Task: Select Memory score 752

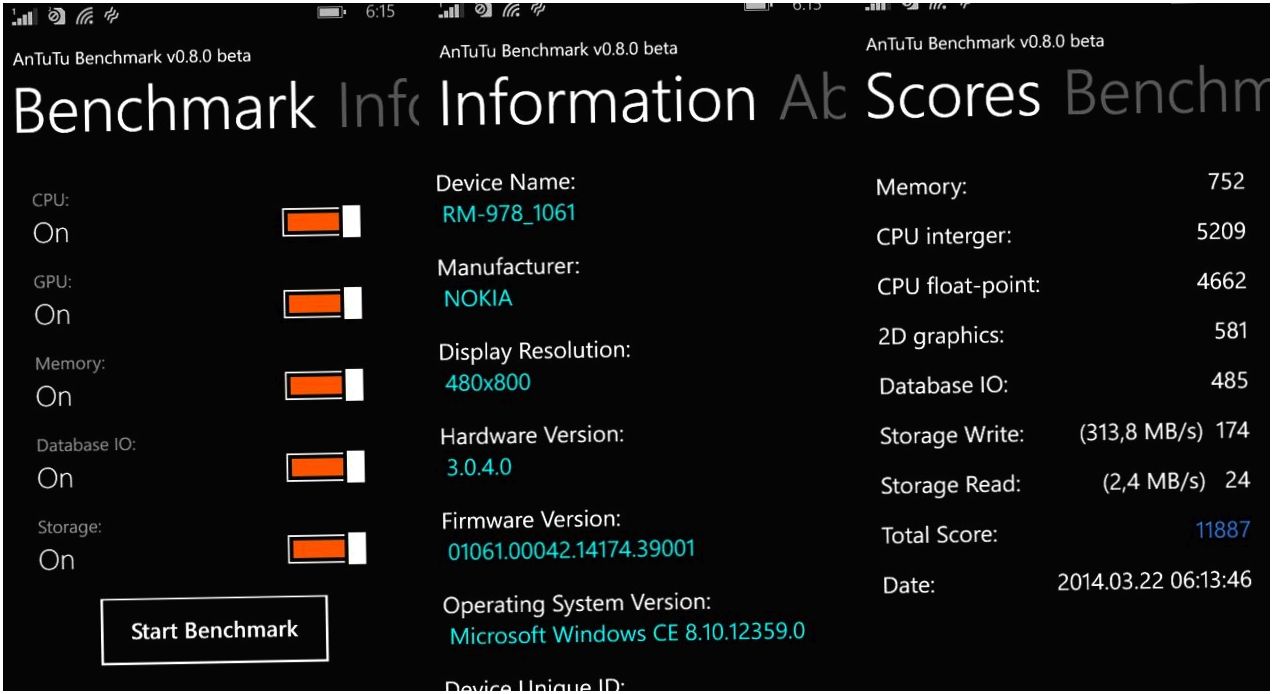Action: 1226,181
